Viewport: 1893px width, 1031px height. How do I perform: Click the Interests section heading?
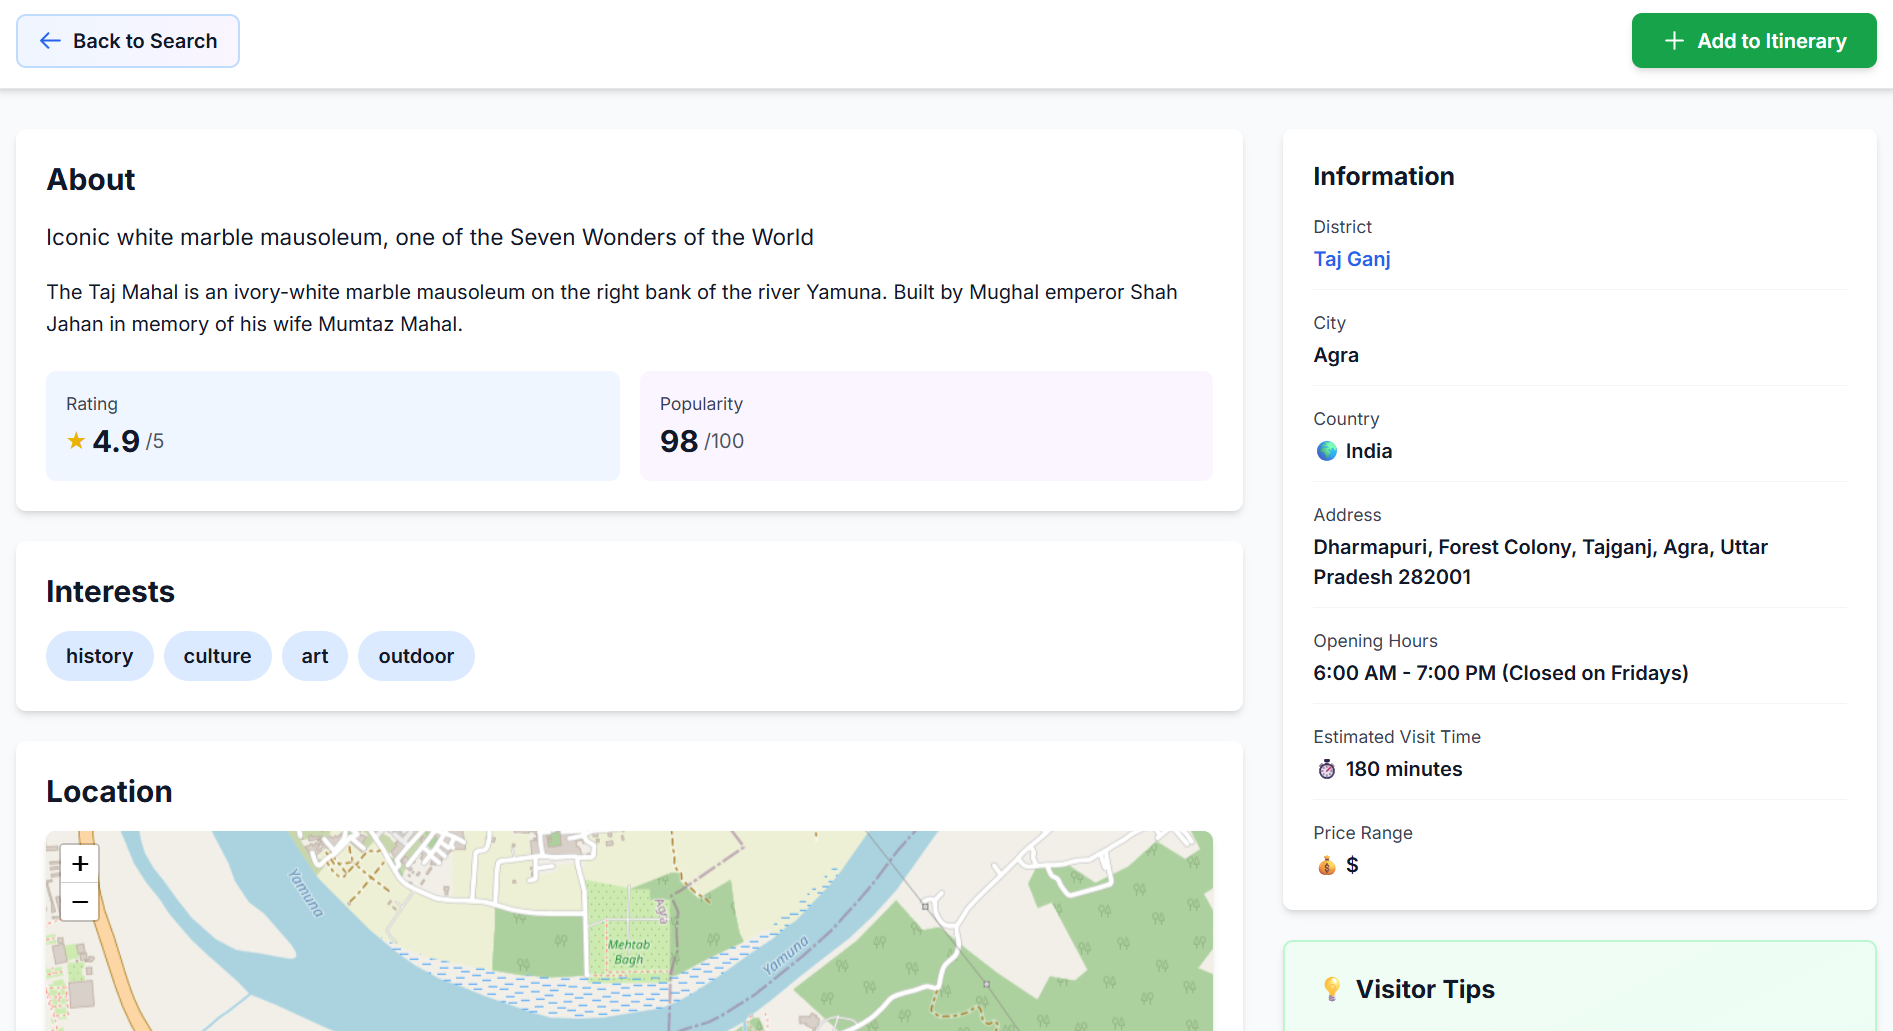[x=111, y=591]
